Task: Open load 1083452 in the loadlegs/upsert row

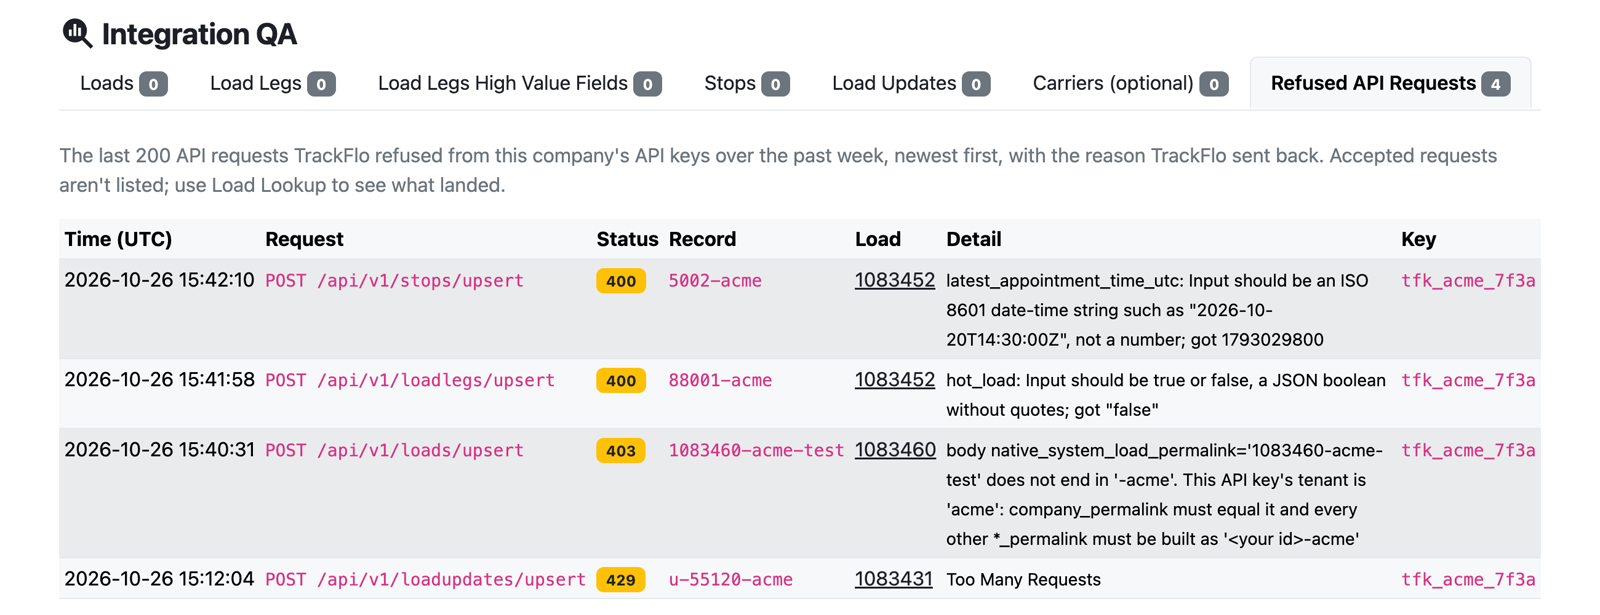Action: [894, 380]
